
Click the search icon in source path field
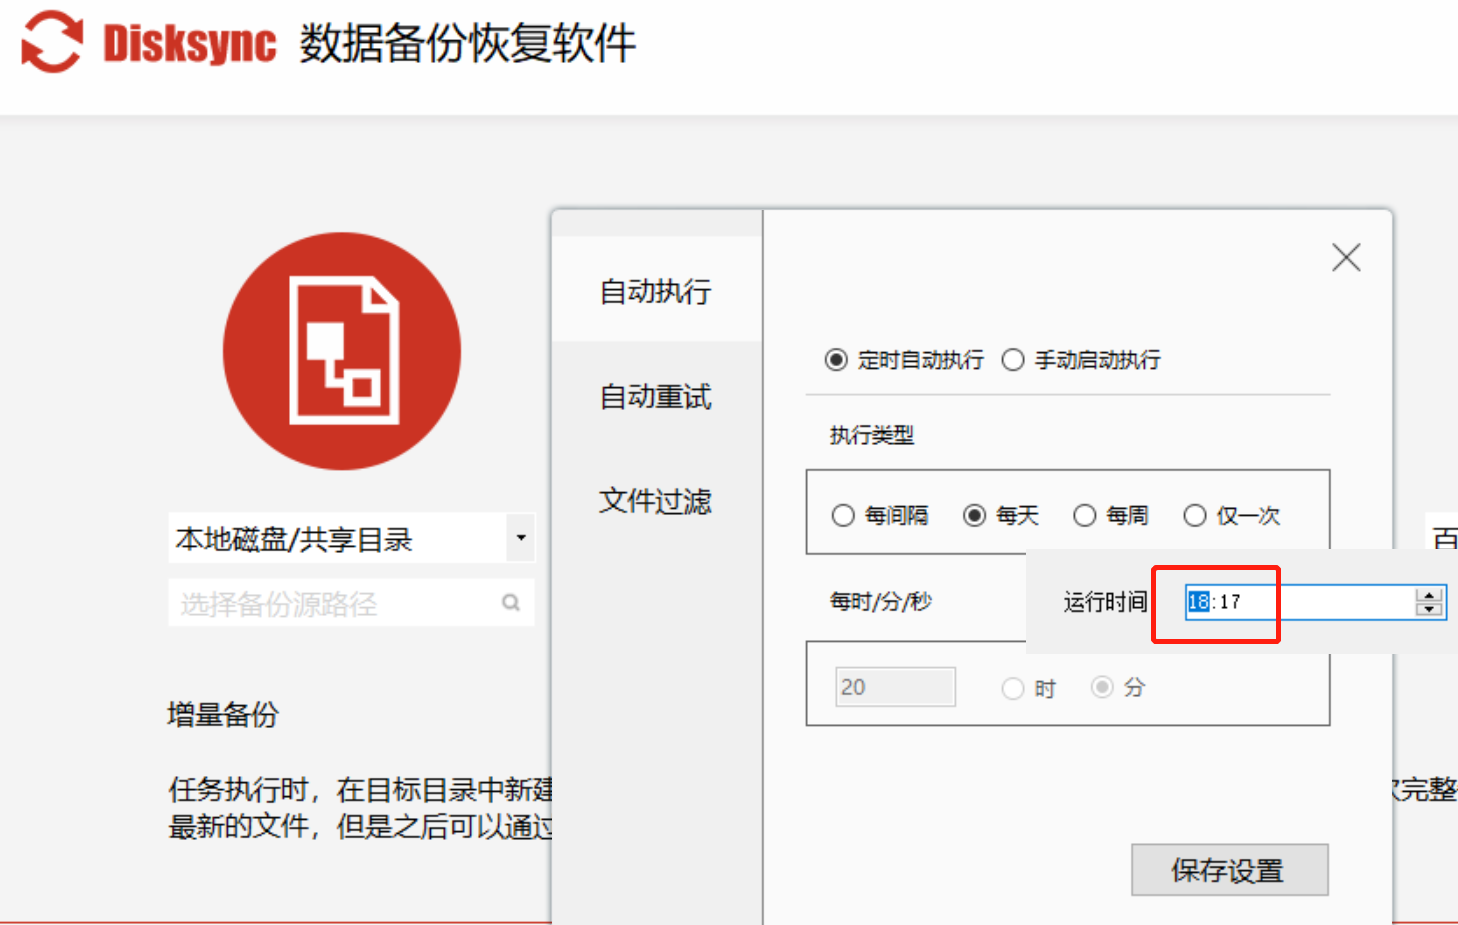tap(511, 603)
